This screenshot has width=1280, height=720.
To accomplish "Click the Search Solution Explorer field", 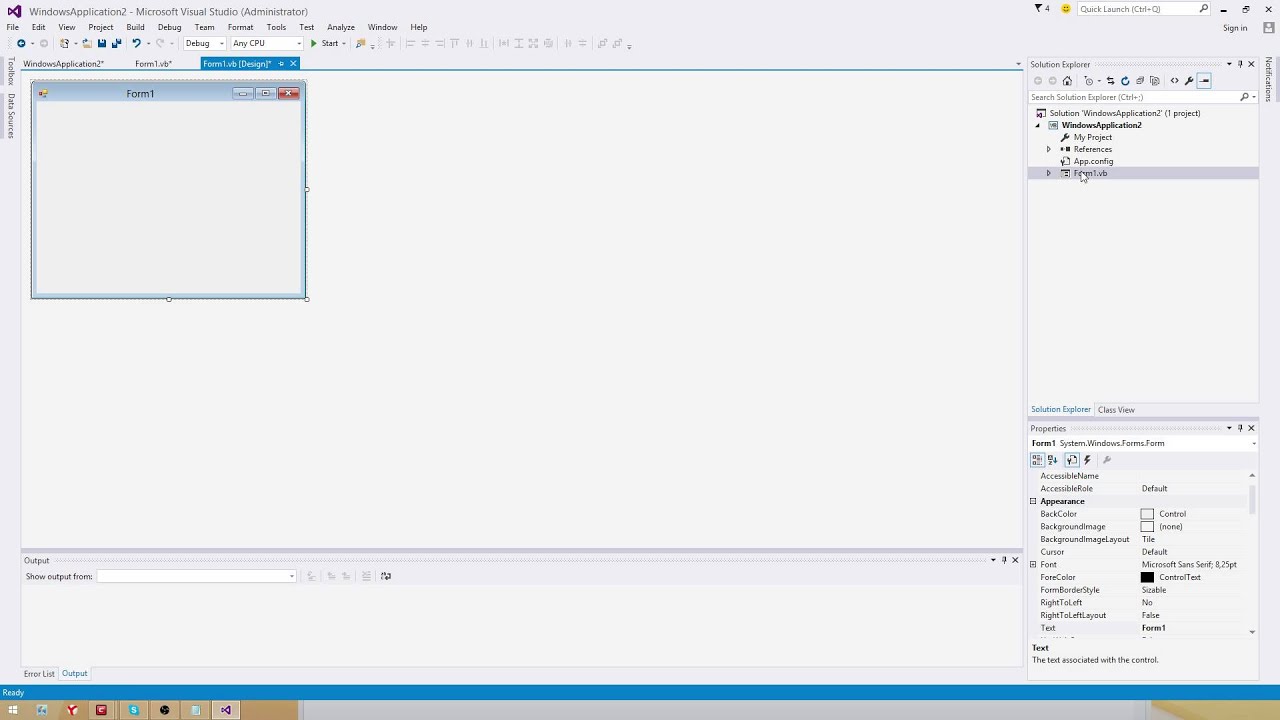I will (x=1143, y=97).
